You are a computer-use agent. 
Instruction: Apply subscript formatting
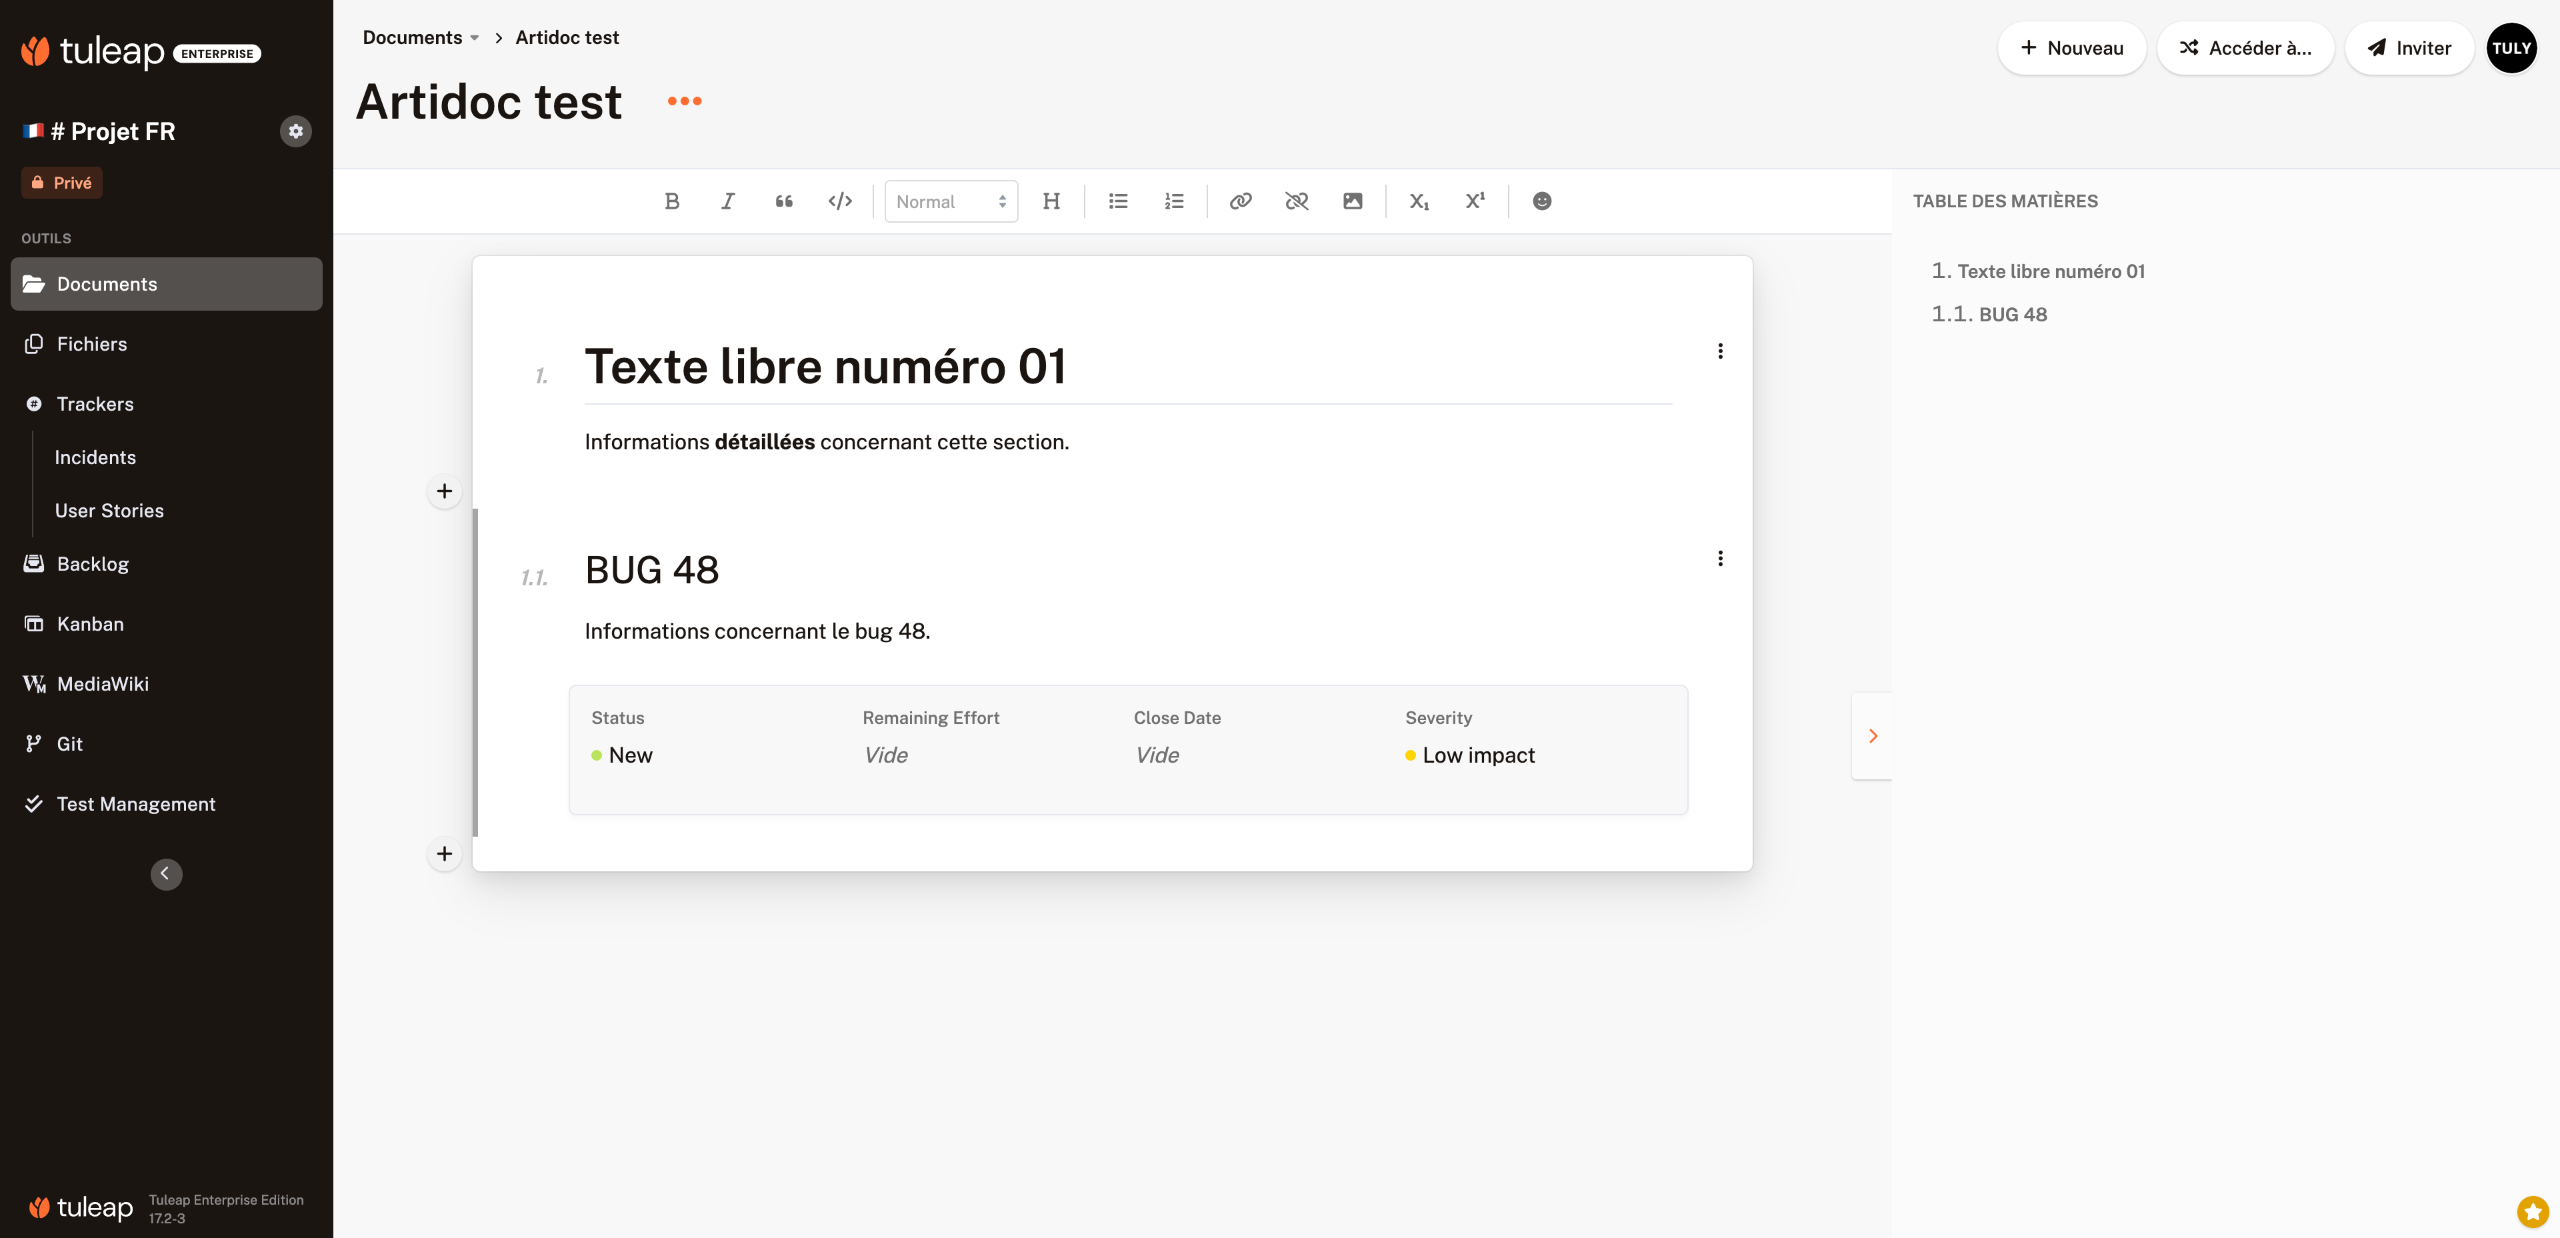click(x=1418, y=201)
